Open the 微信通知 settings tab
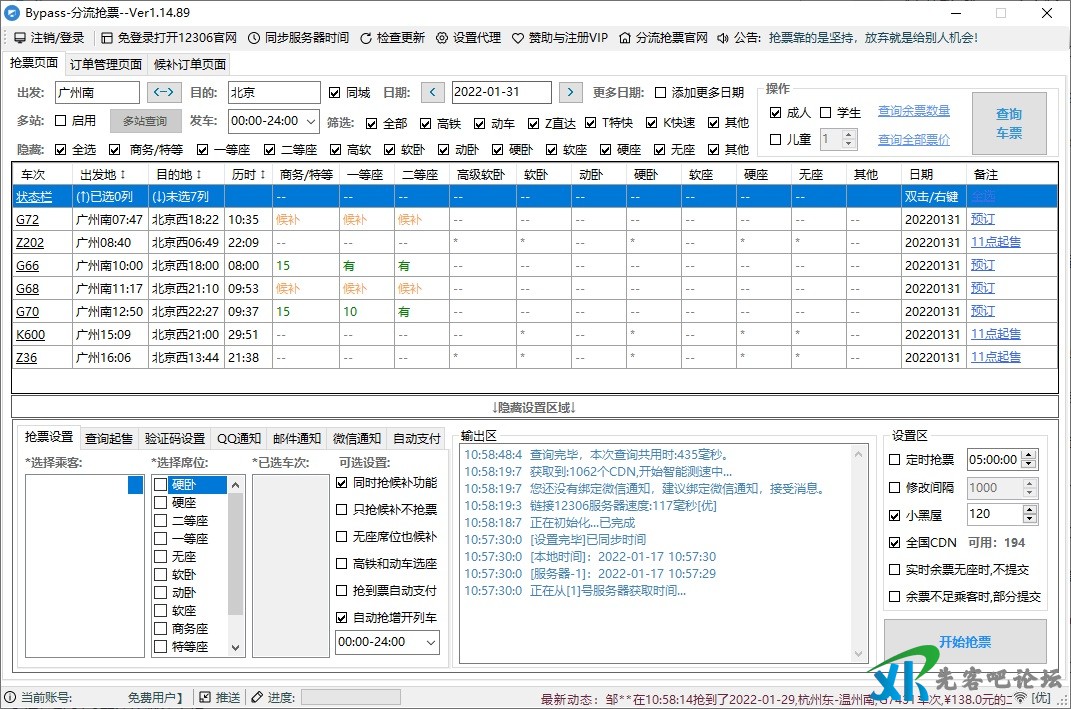Screen dimensions: 1071x709 [356, 438]
